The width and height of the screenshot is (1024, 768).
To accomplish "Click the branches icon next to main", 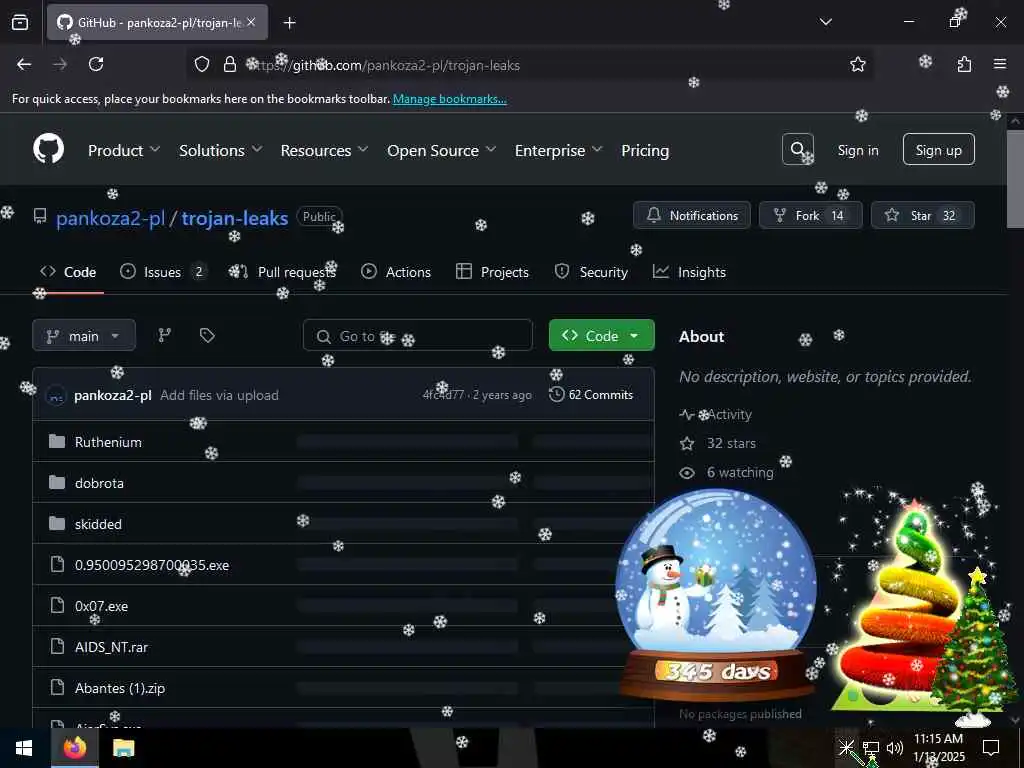I will (165, 335).
